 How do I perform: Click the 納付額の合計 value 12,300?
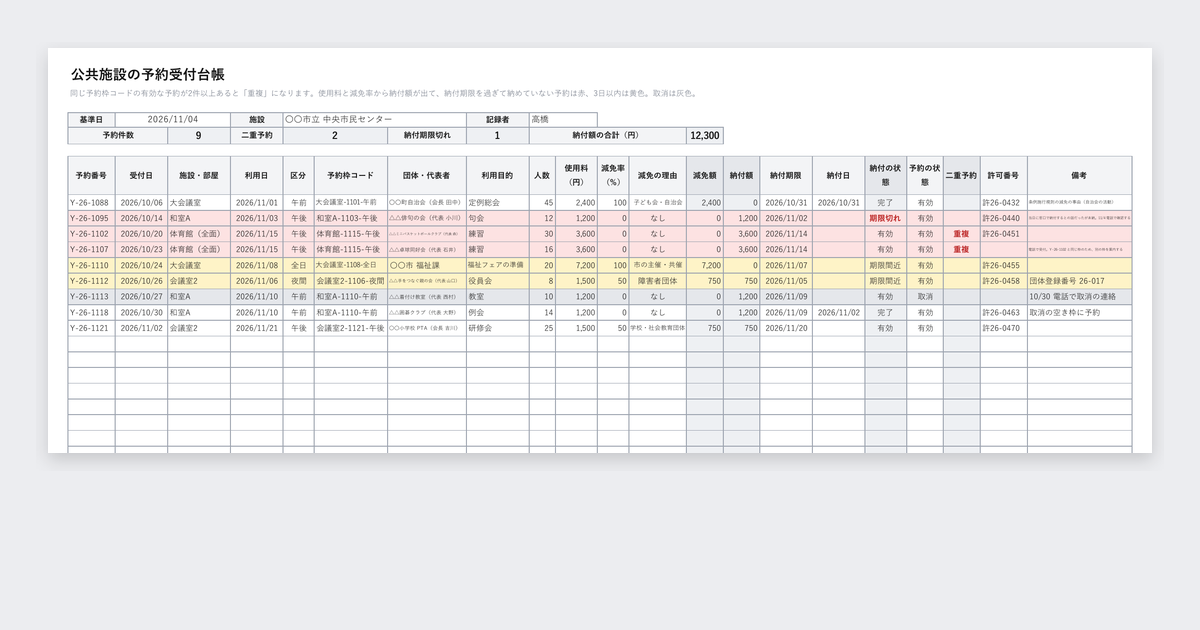pyautogui.click(x=703, y=136)
